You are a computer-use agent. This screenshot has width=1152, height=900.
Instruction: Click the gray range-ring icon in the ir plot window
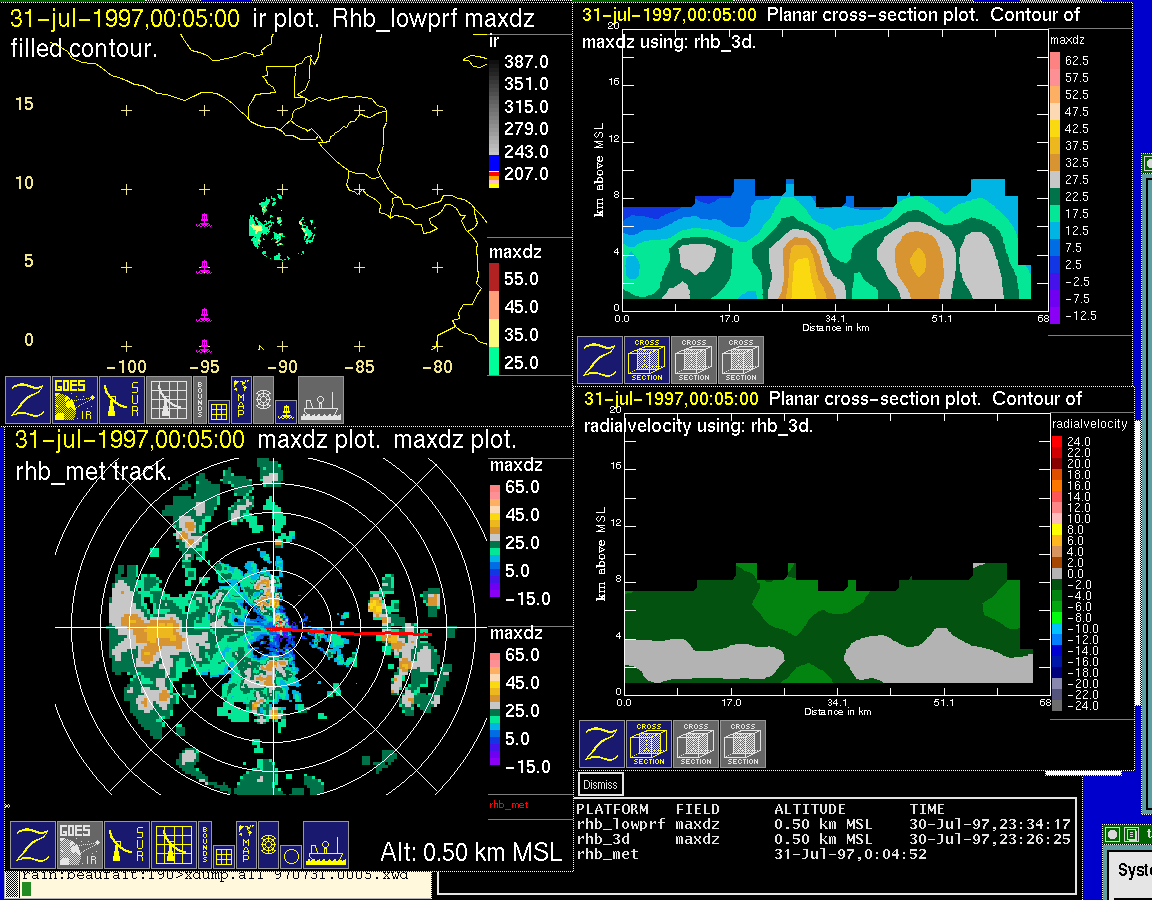tap(264, 400)
